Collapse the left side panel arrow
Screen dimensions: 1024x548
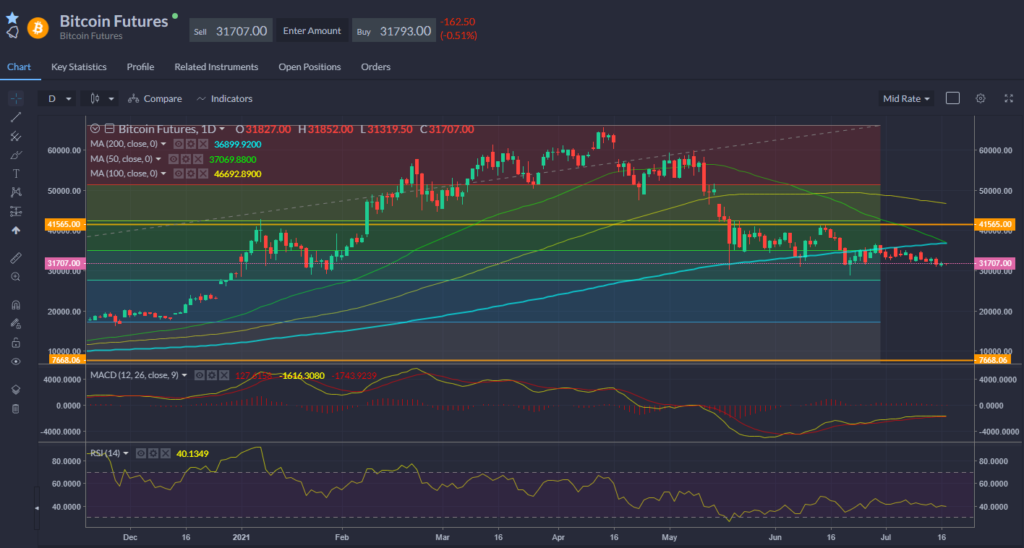37,508
